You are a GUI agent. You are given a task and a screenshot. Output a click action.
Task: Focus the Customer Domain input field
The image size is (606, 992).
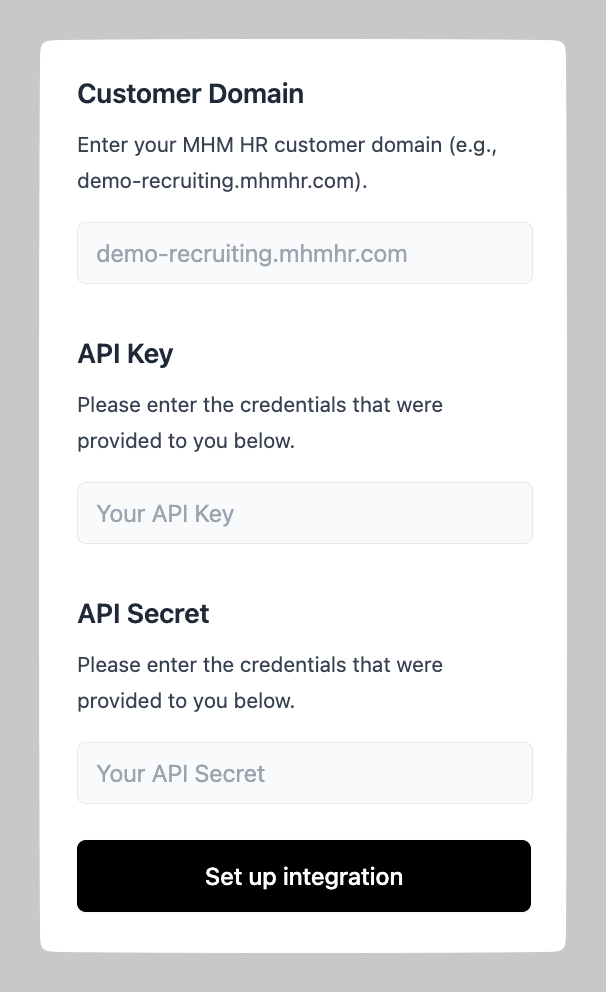point(304,253)
